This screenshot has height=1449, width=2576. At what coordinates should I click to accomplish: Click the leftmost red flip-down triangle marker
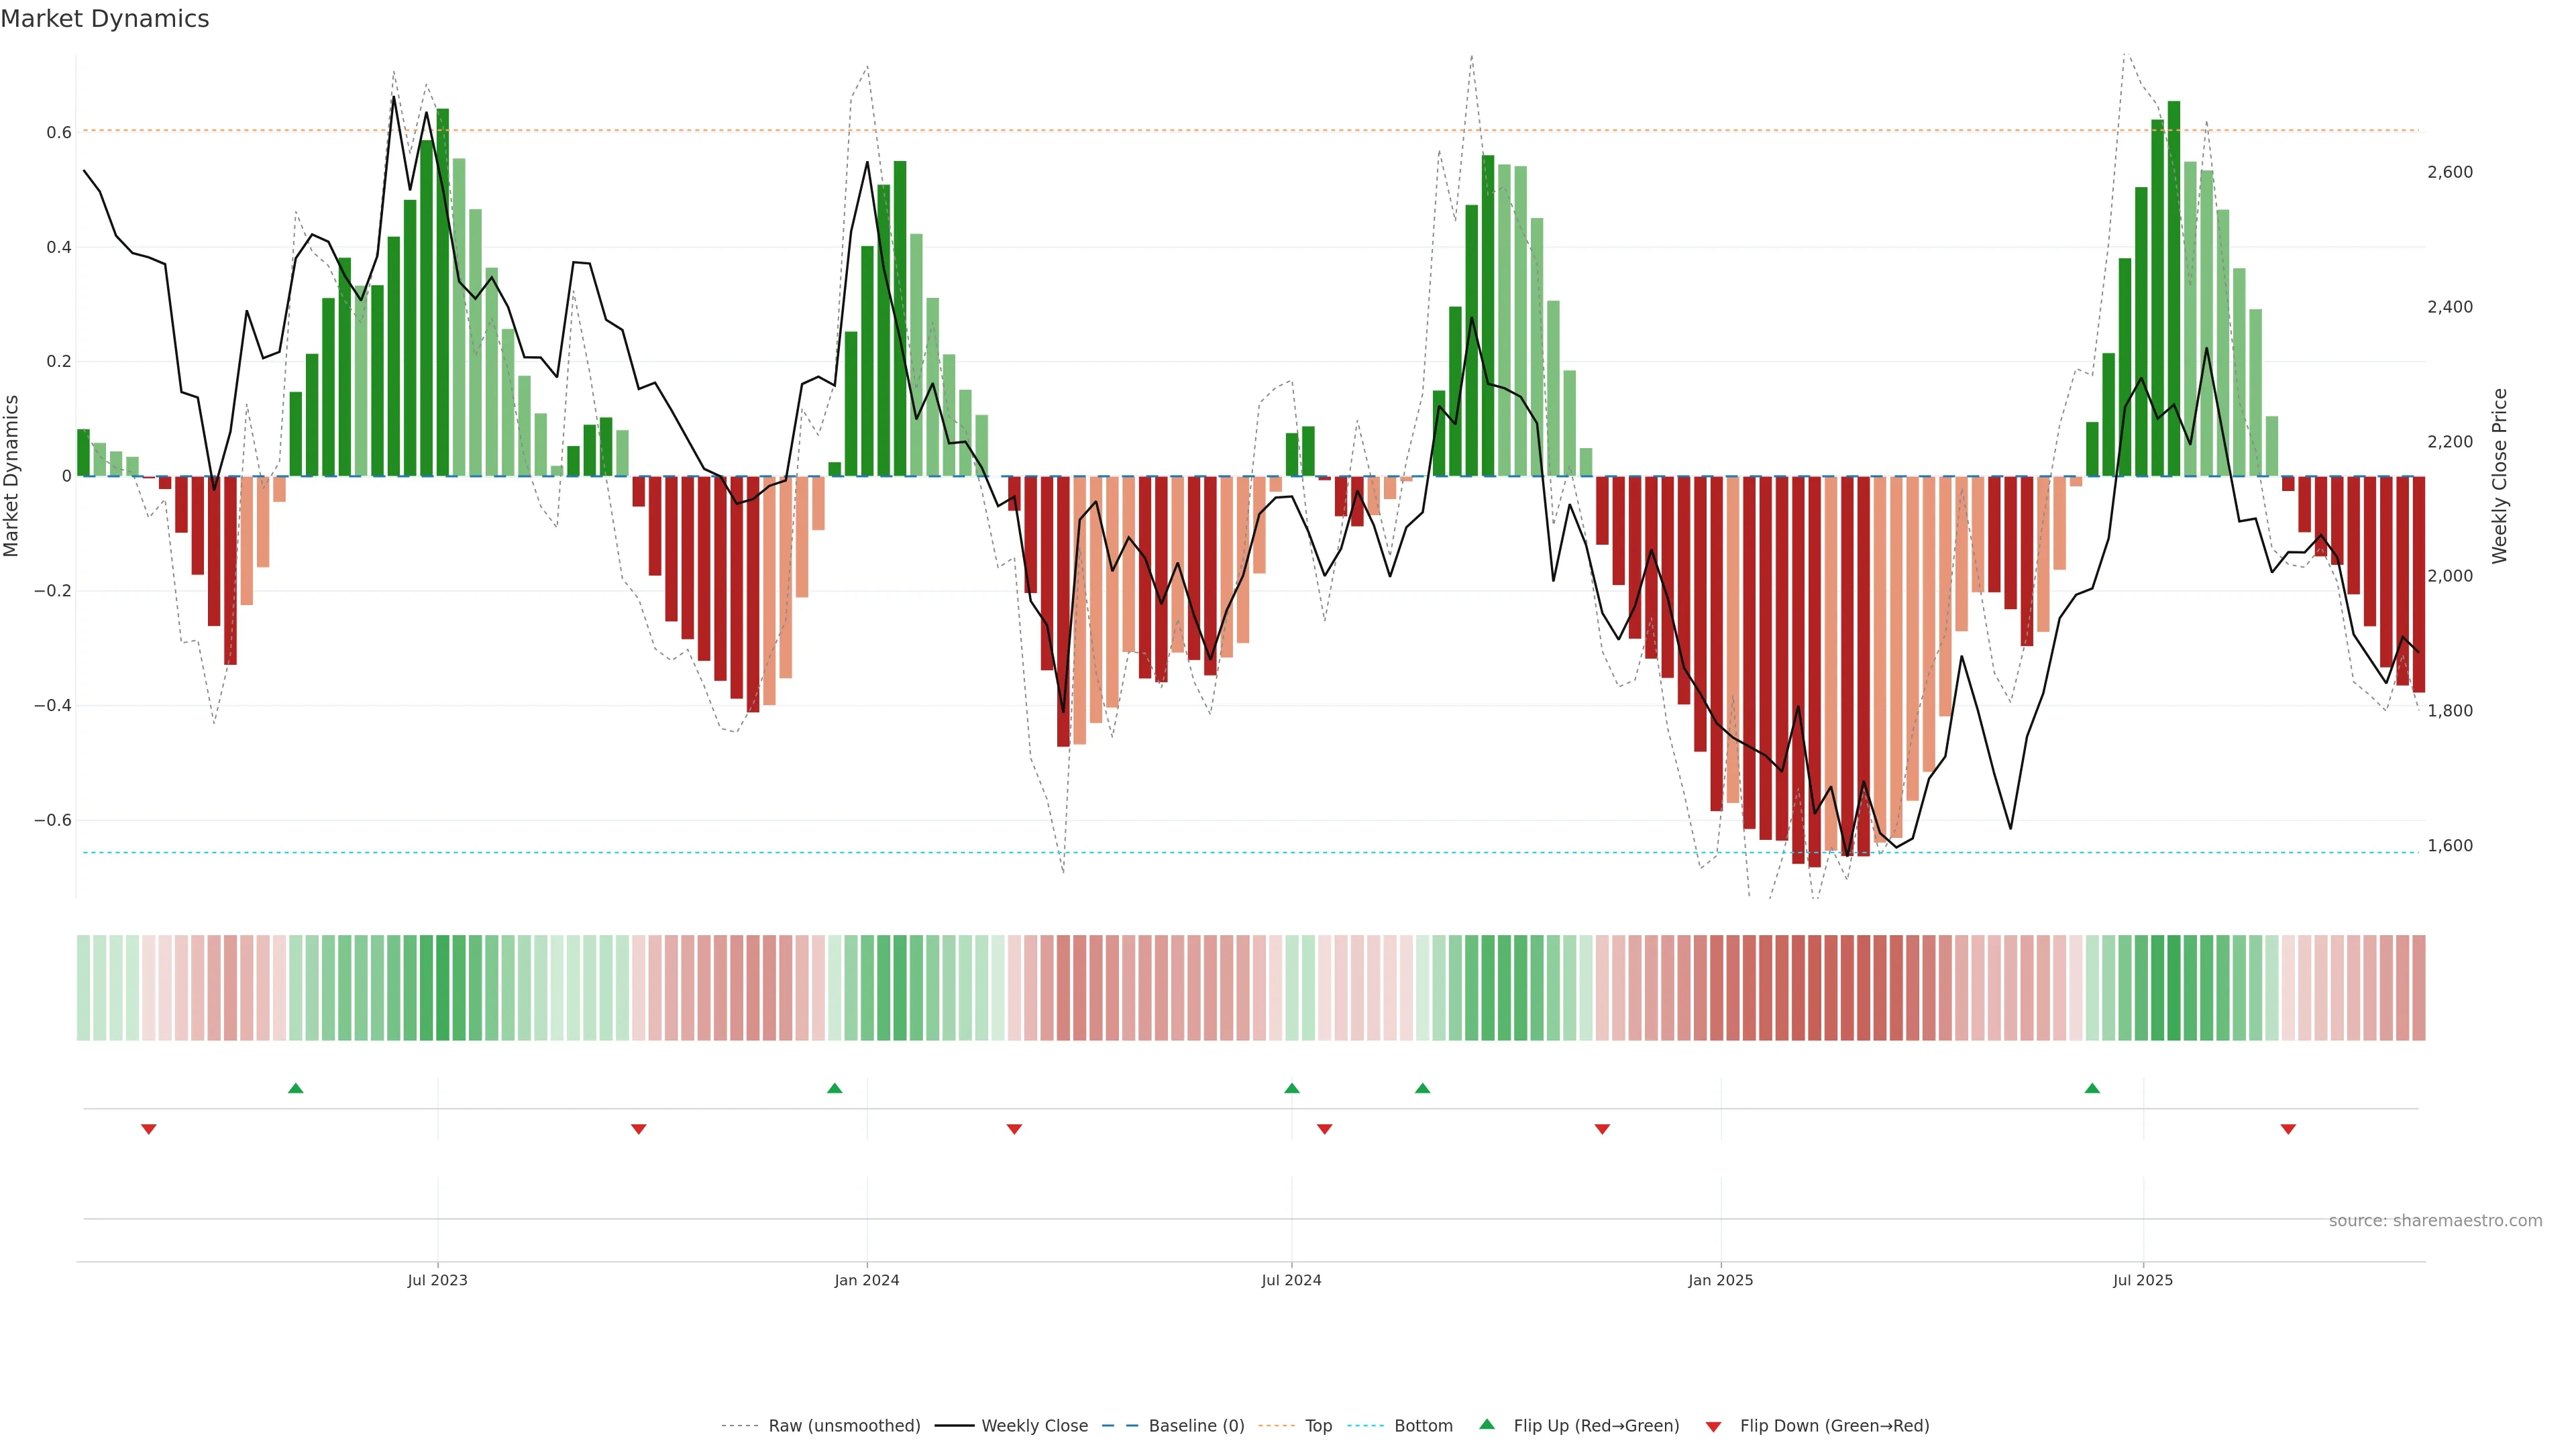click(x=149, y=1129)
